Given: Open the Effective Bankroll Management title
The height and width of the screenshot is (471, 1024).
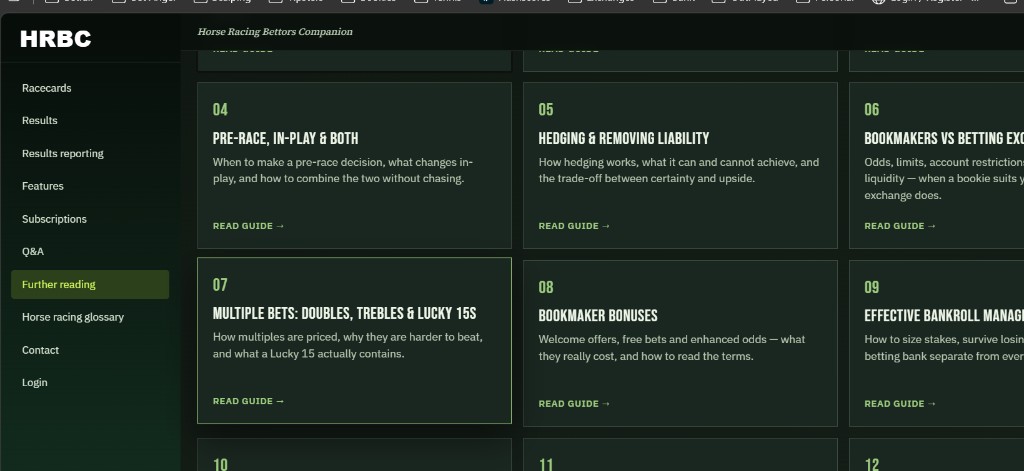Looking at the screenshot, I should coord(944,316).
